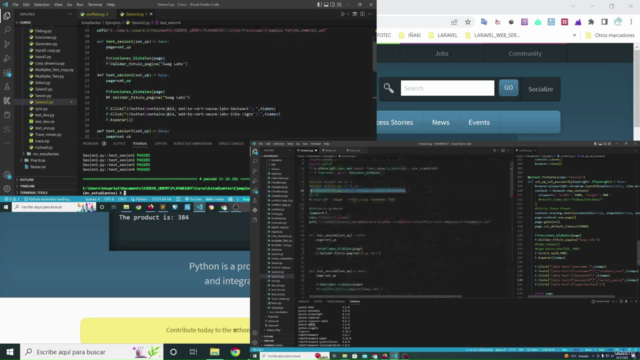
Task: Open Chrome profile avatar
Action: (618, 22)
